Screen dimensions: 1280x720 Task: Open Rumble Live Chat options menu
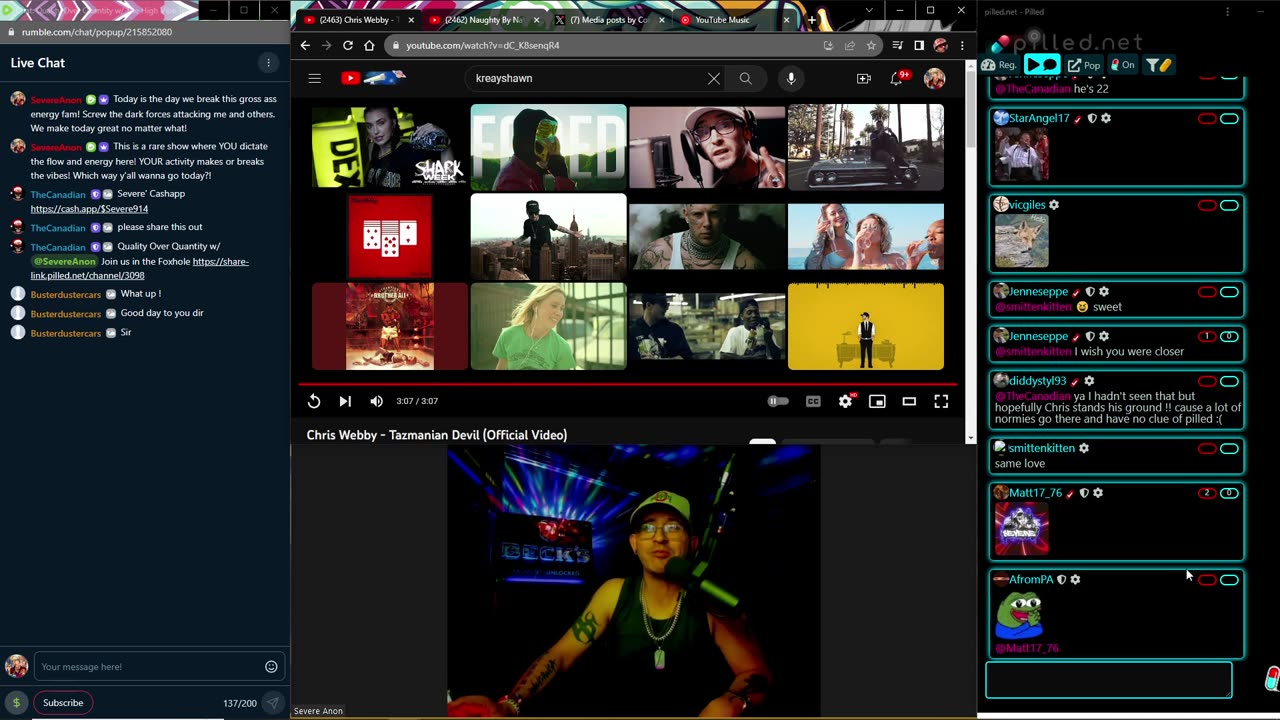(268, 63)
